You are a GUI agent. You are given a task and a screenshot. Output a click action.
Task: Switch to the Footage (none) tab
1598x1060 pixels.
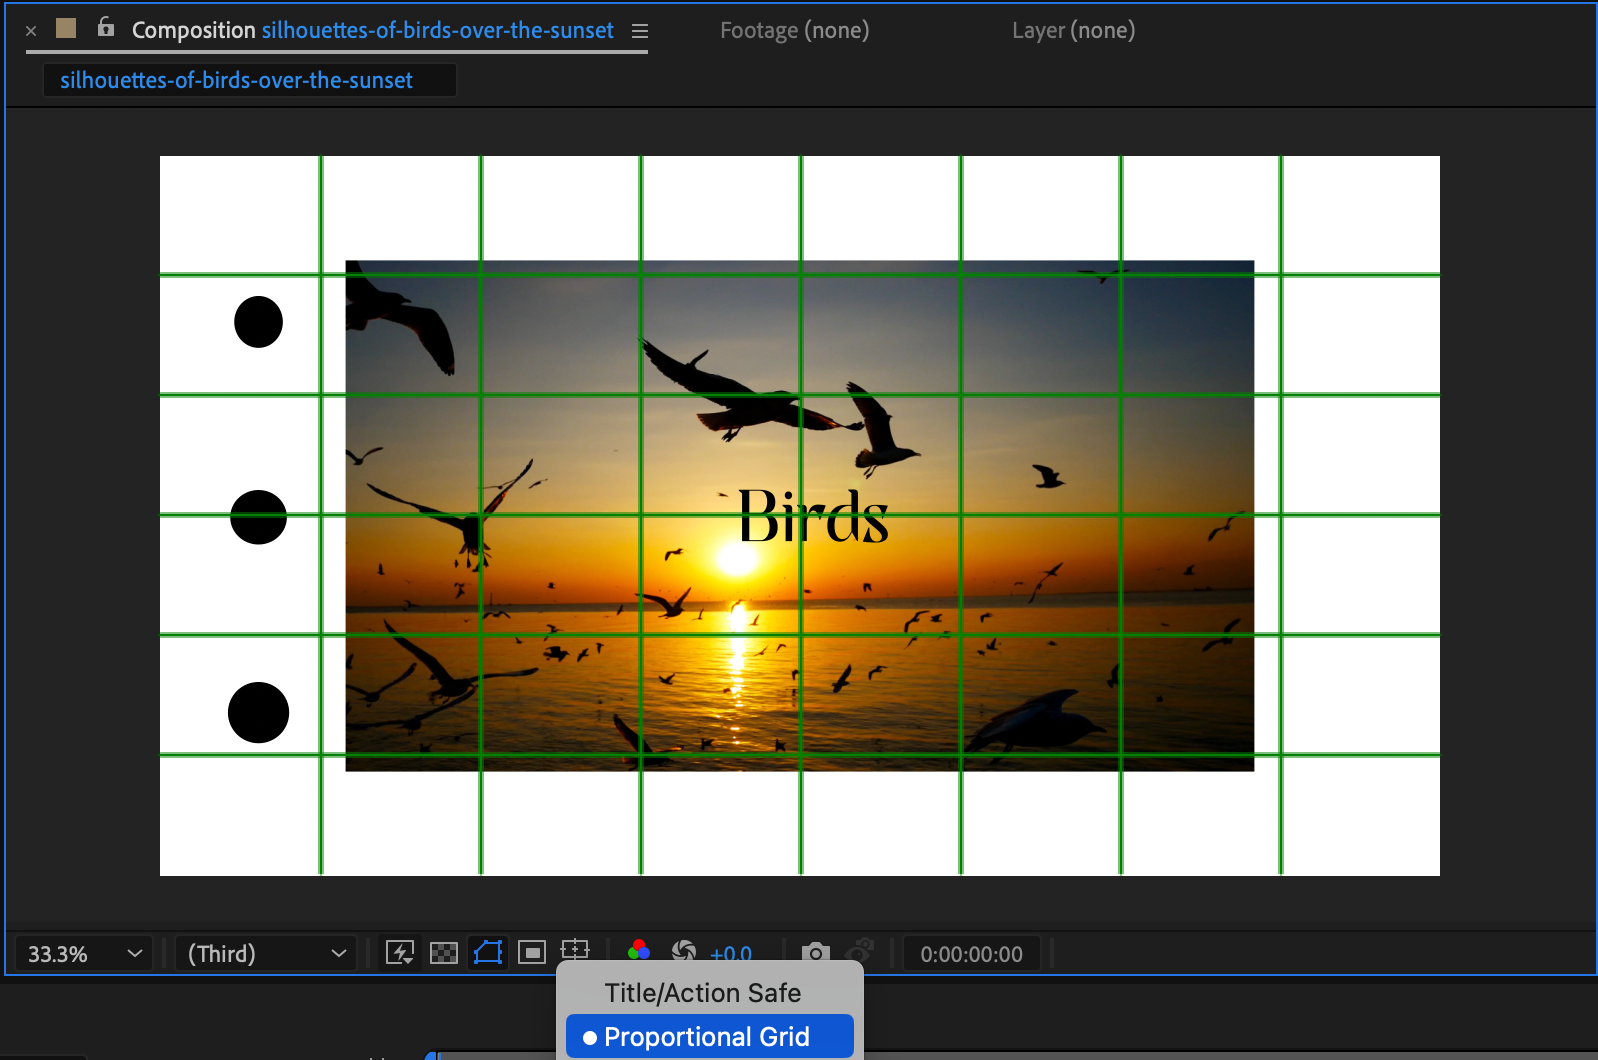tap(794, 31)
